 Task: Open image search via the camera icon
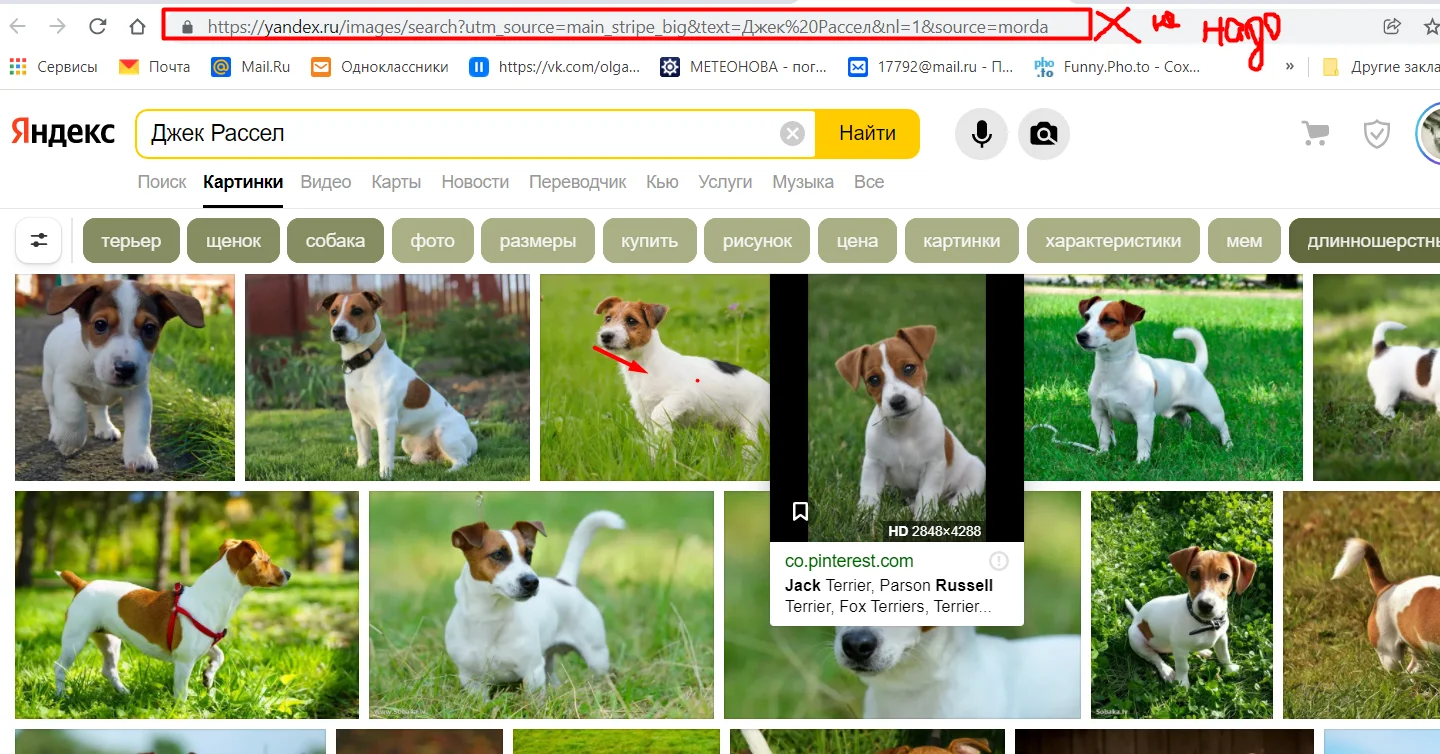(1044, 133)
